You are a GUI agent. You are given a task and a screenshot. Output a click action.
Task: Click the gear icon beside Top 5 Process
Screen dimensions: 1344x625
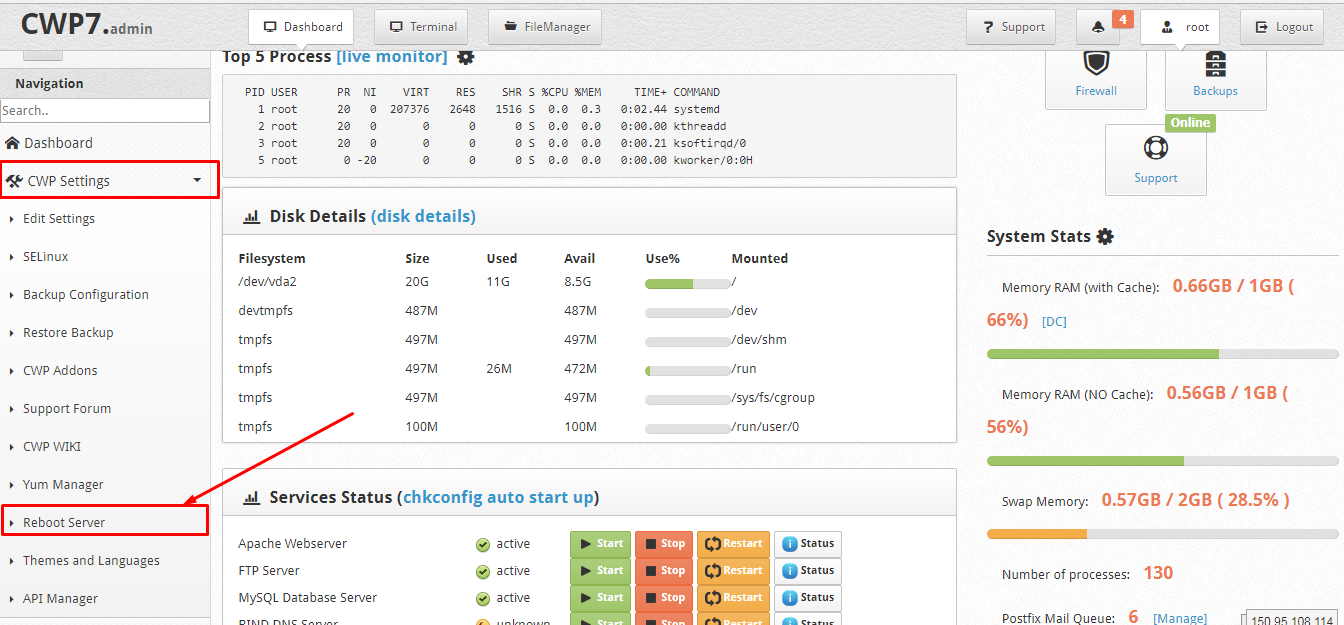[465, 57]
